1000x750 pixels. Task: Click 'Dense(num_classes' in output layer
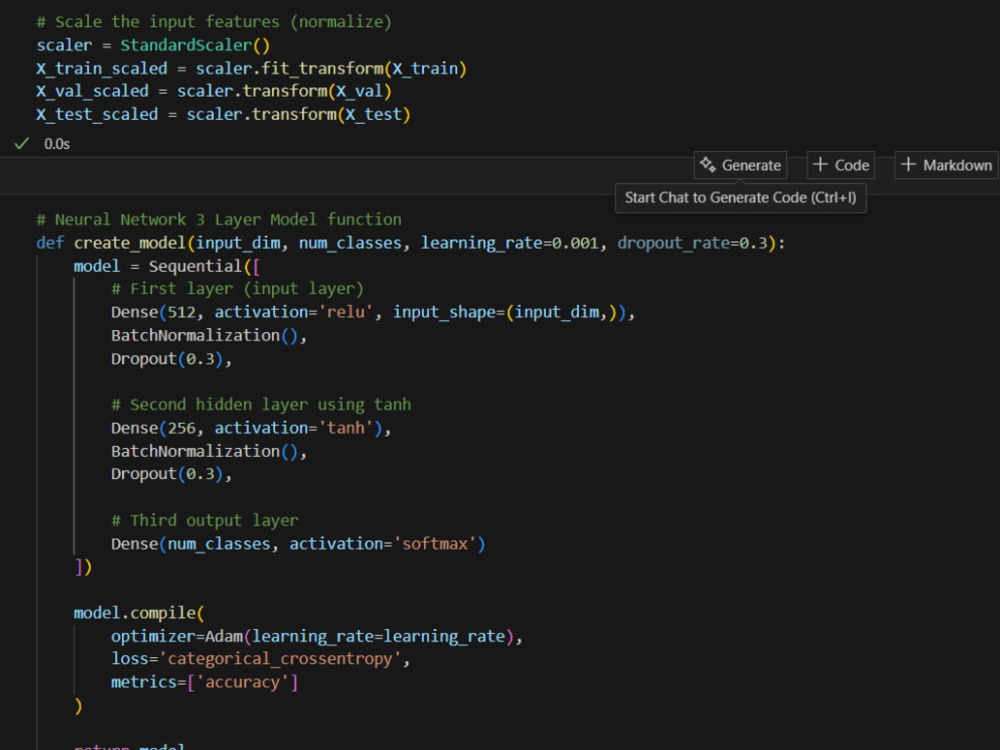pyautogui.click(x=191, y=543)
